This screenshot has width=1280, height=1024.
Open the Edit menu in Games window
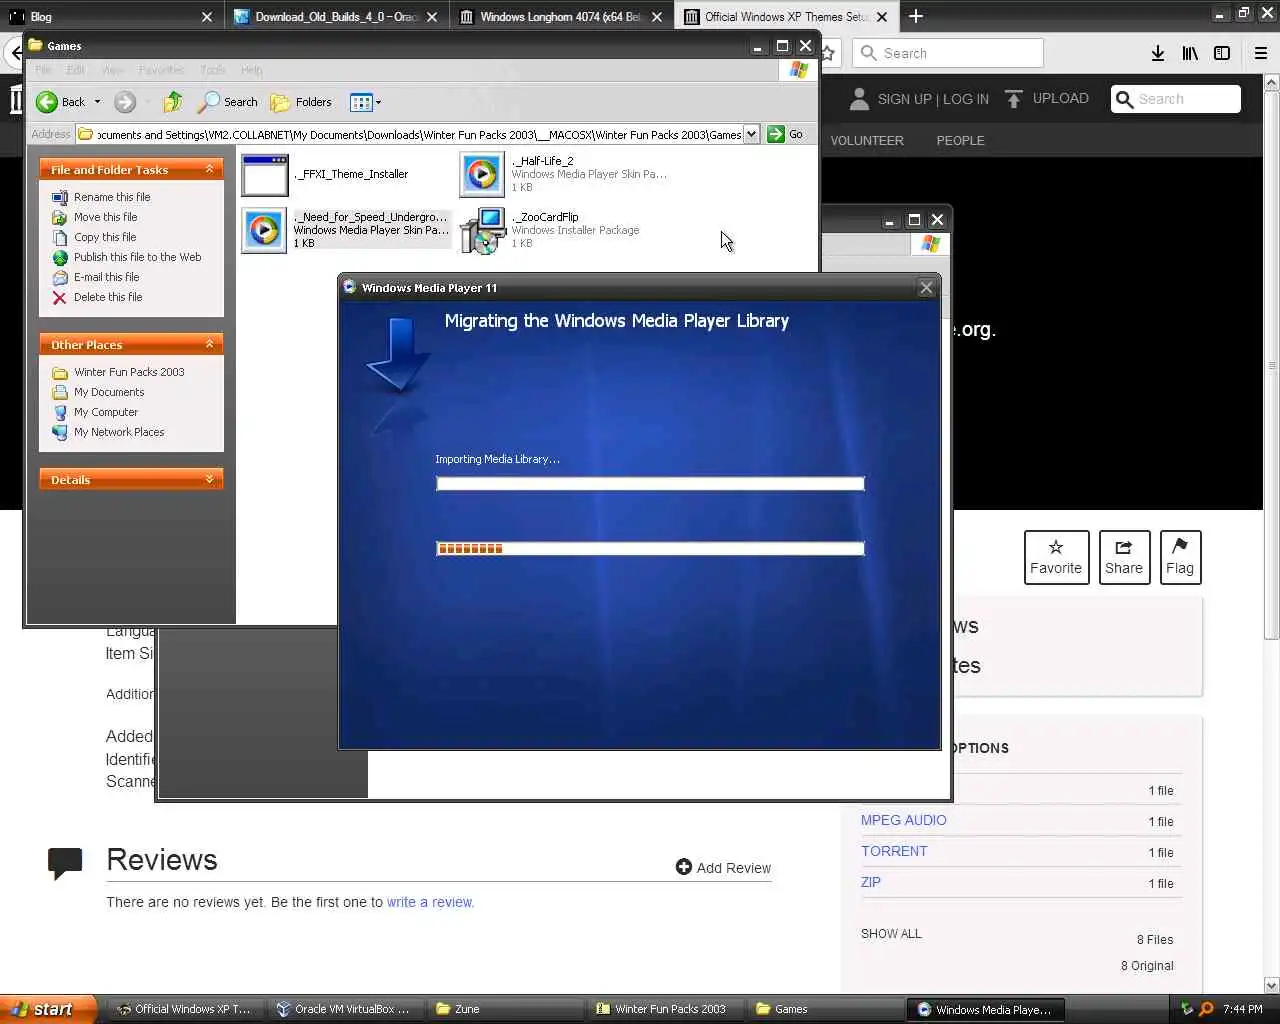coord(76,70)
